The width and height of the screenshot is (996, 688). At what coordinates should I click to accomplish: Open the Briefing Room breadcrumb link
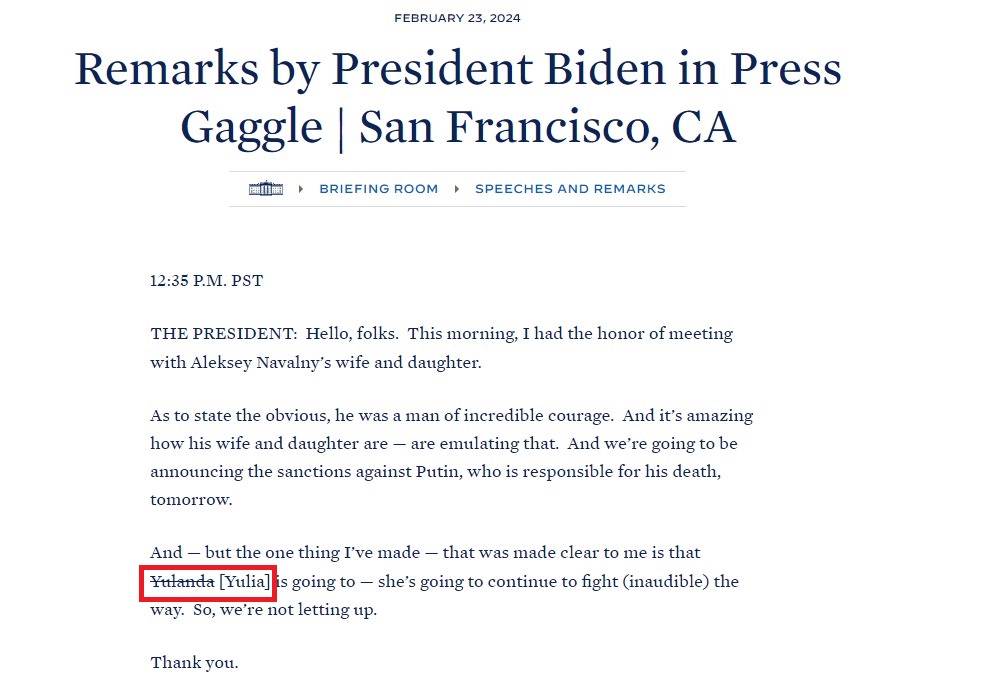pyautogui.click(x=378, y=189)
